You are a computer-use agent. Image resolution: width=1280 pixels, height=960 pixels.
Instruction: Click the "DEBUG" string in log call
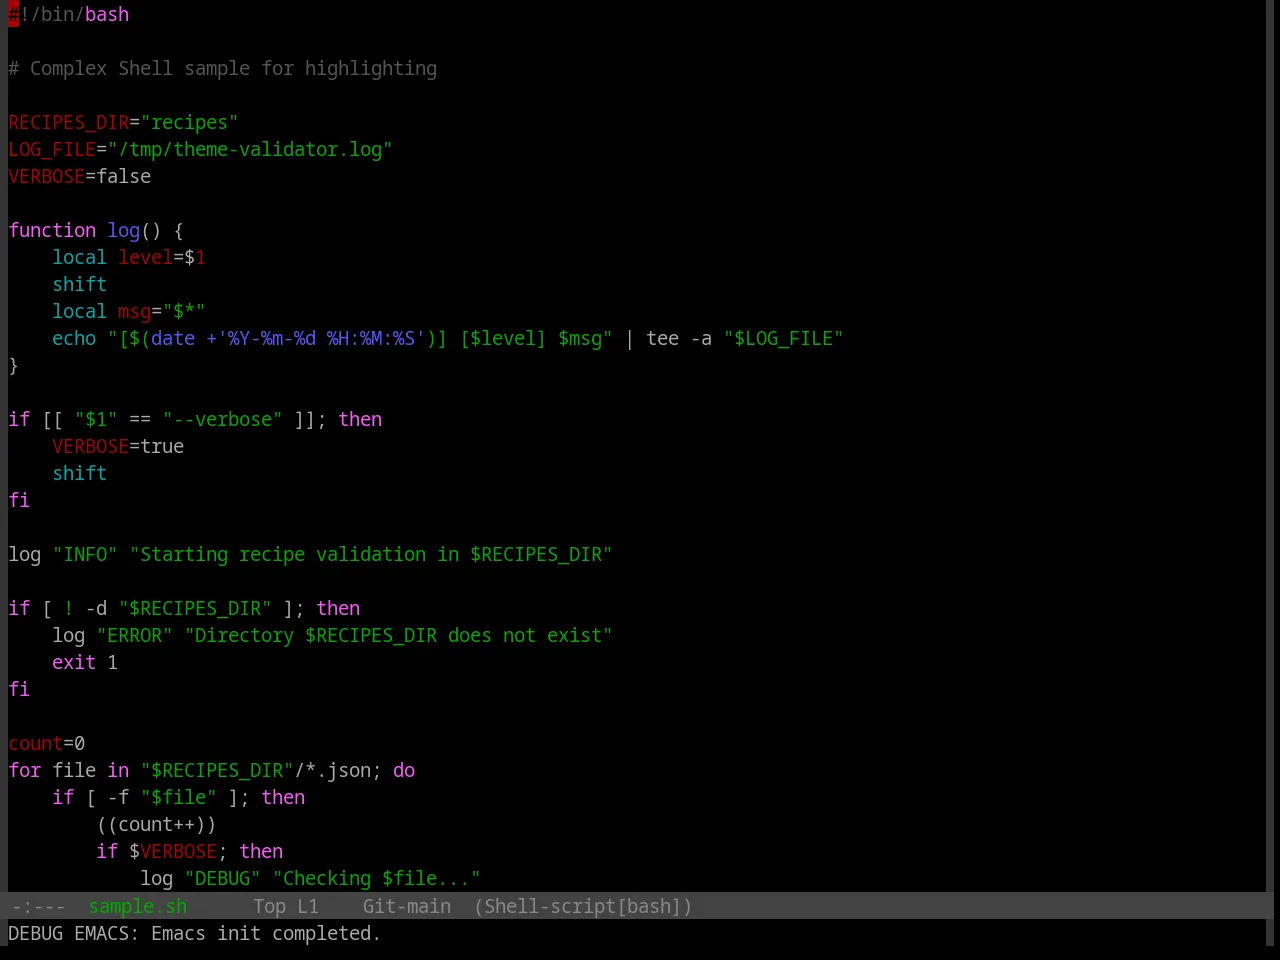click(x=222, y=878)
